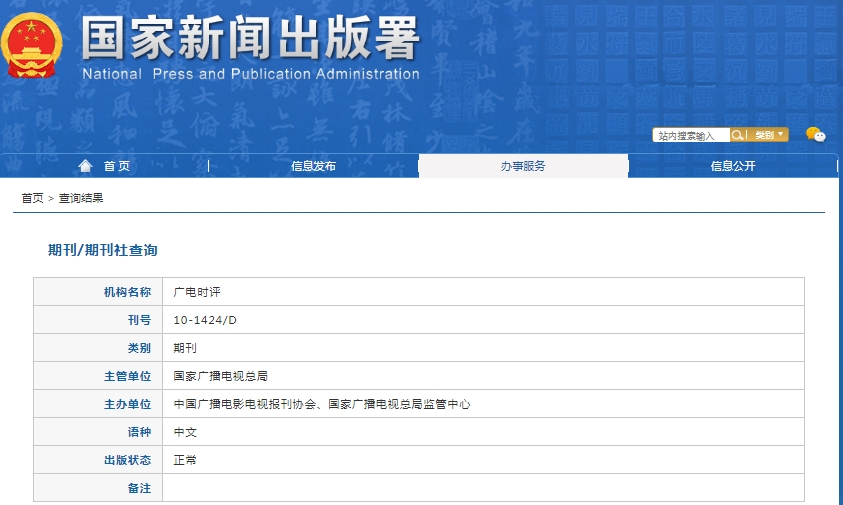This screenshot has height=505, width=843.
Task: Click the 国家新闻出版署 site title
Action: tap(250, 38)
